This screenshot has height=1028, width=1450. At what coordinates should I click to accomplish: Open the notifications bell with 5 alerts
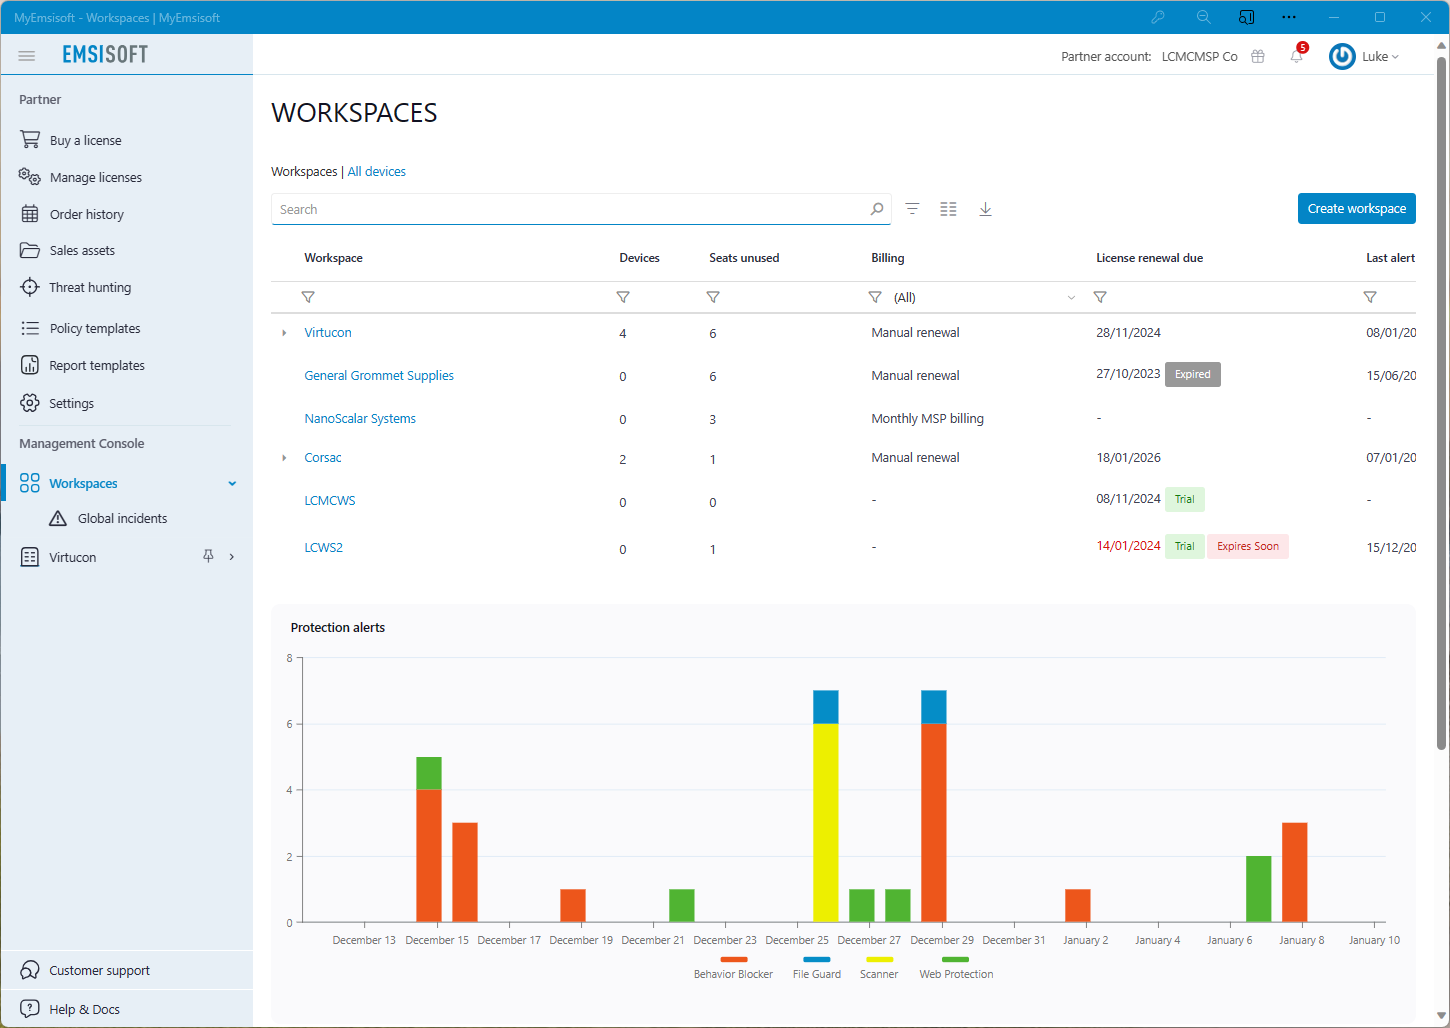[x=1295, y=56]
